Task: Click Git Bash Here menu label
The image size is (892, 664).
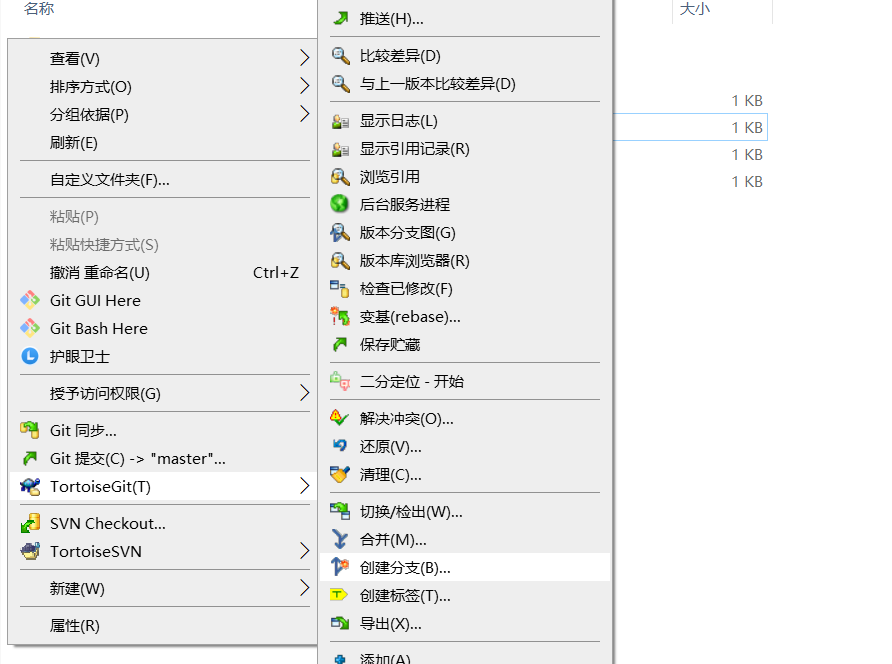Action: [99, 328]
